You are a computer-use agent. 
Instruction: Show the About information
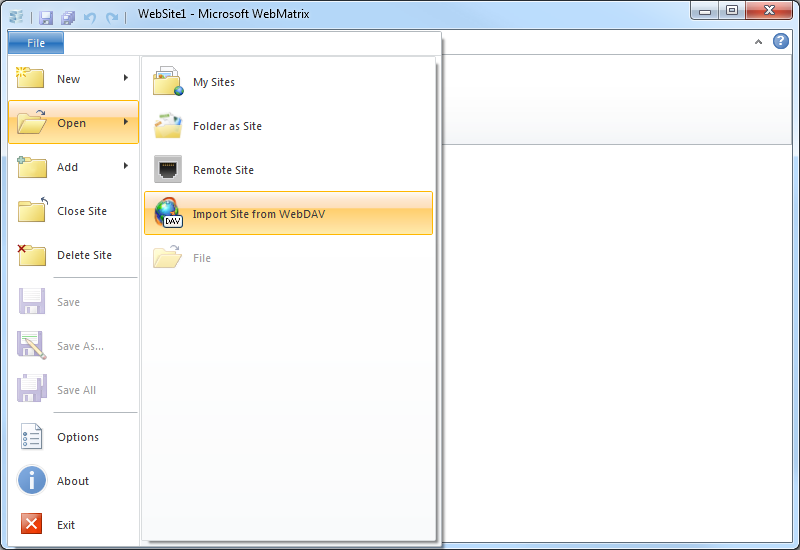click(73, 481)
